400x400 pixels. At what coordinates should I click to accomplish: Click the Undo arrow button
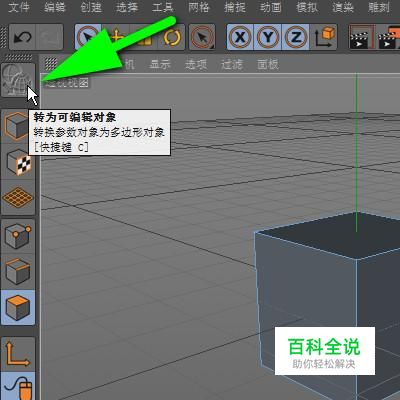coord(23,37)
